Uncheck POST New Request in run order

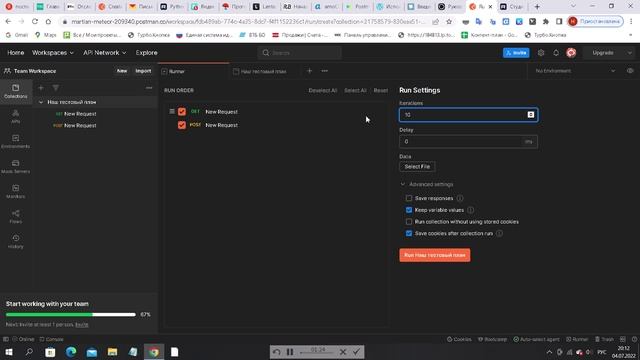pyautogui.click(x=182, y=125)
